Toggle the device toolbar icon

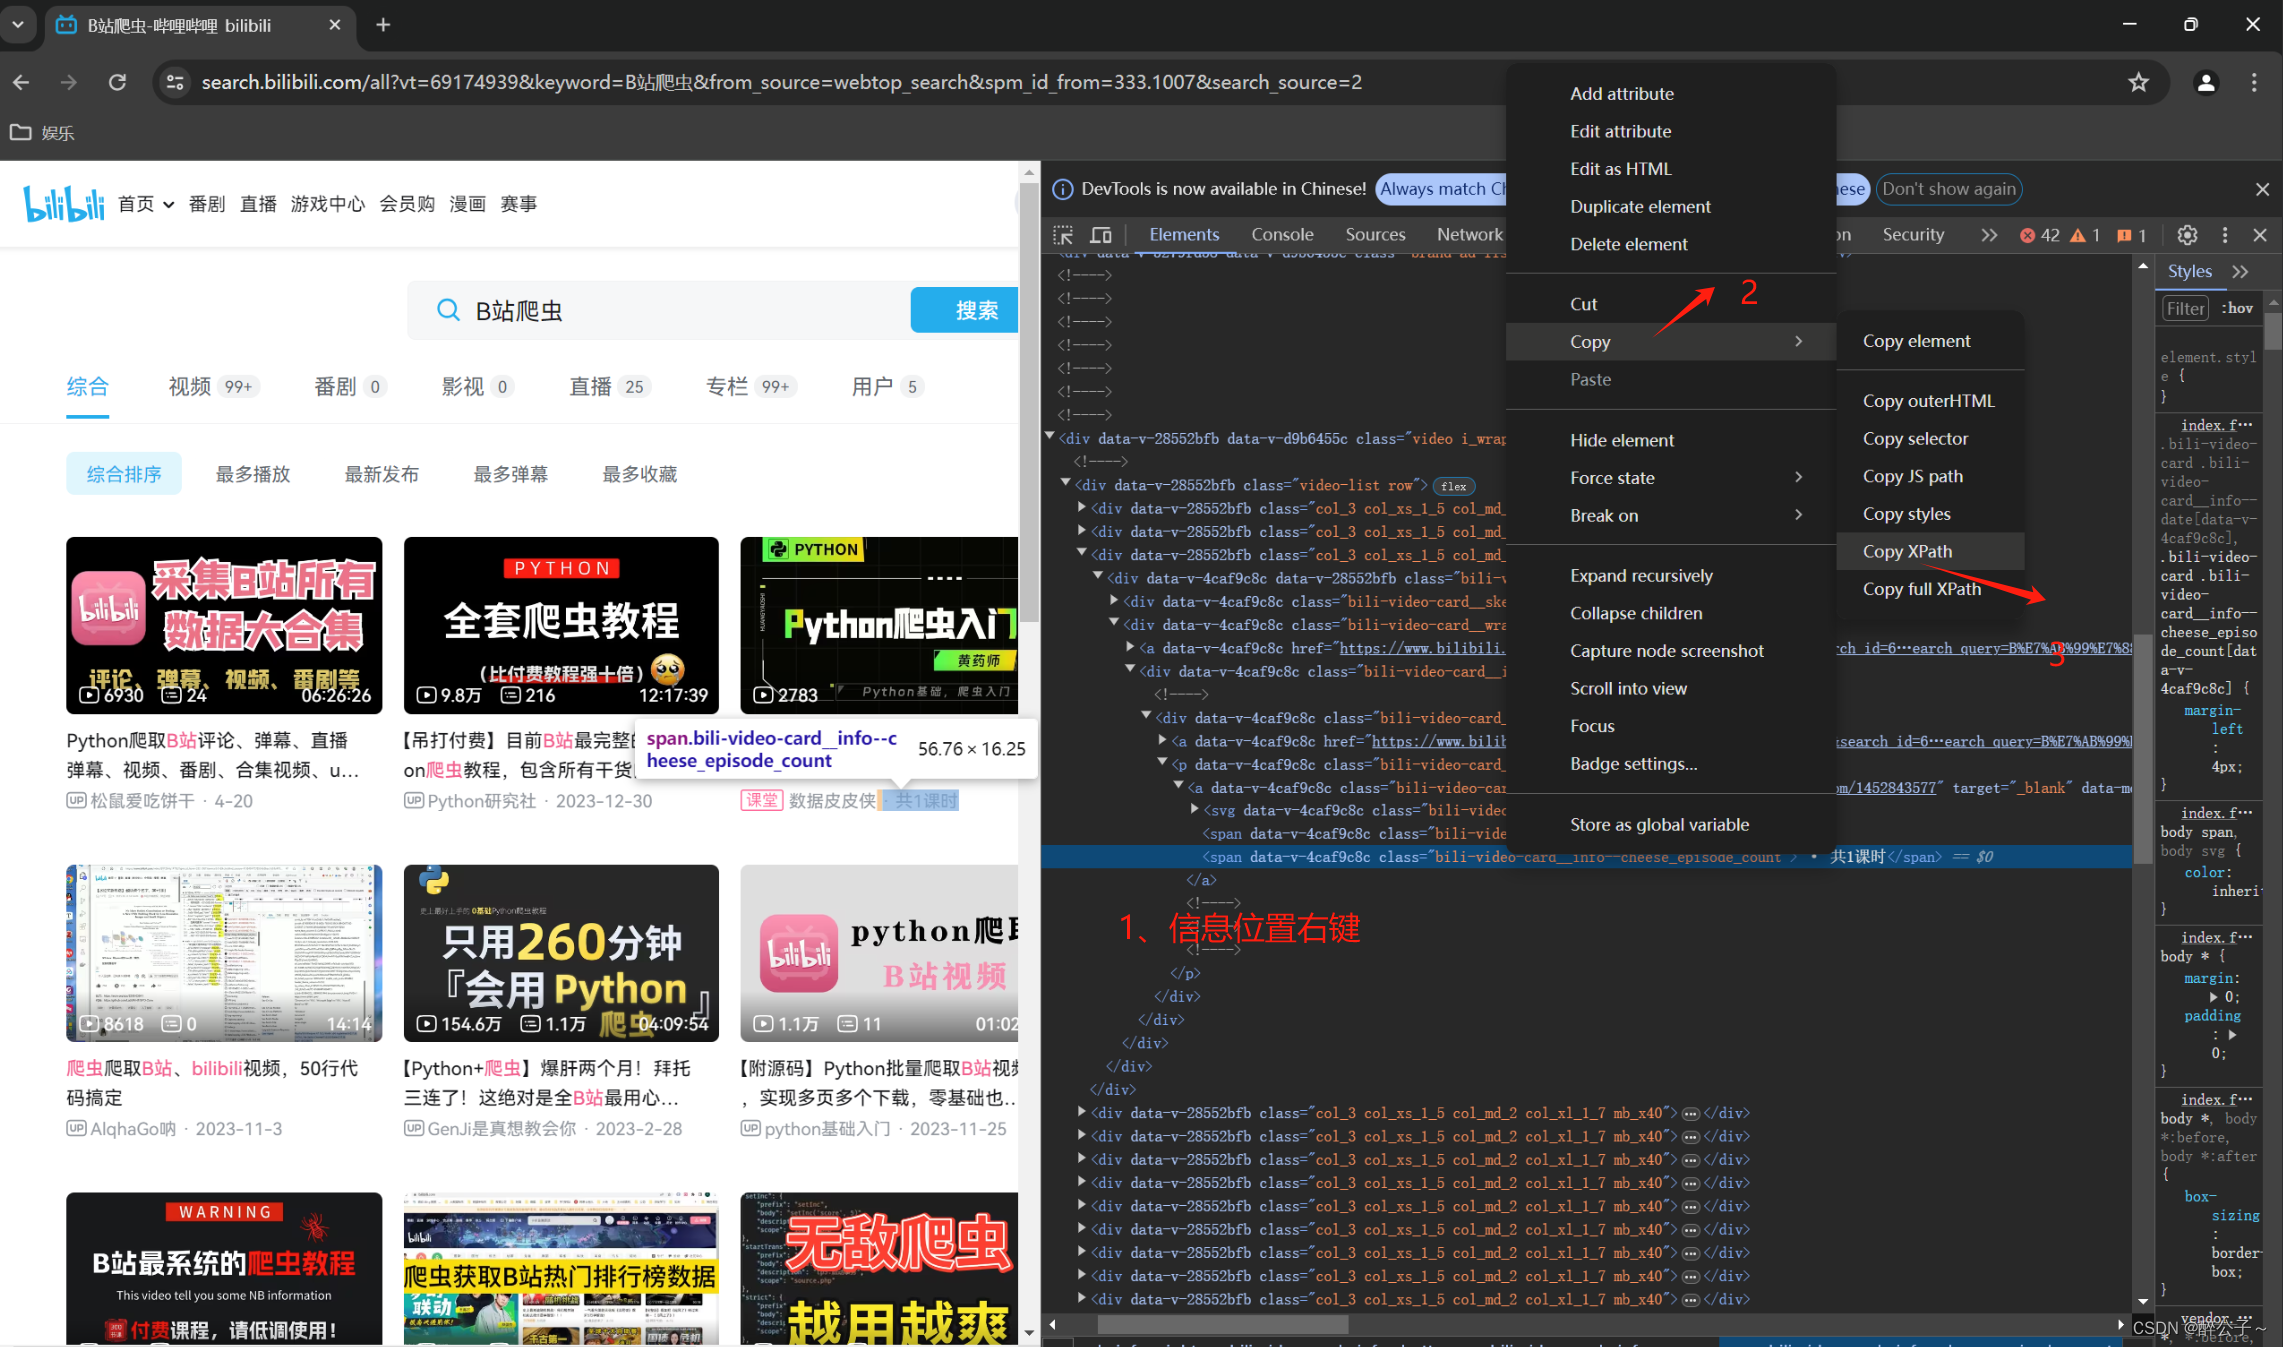pyautogui.click(x=1101, y=235)
